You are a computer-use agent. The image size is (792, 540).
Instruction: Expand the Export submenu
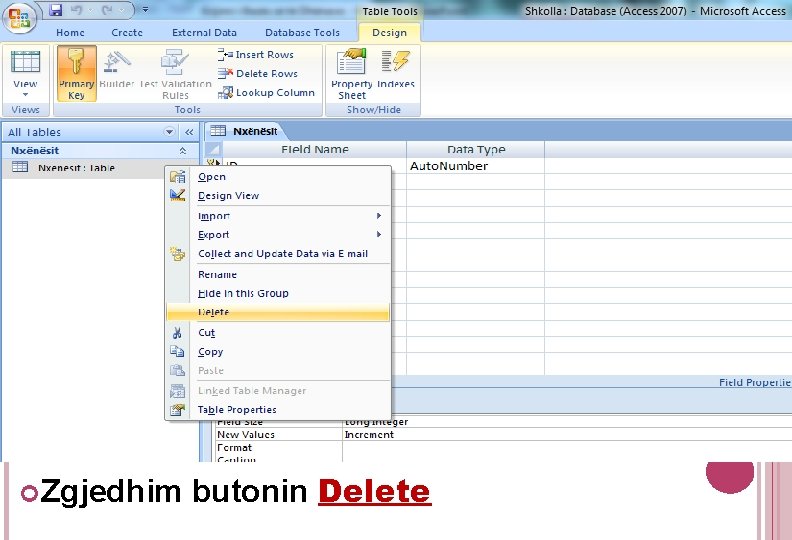[278, 234]
